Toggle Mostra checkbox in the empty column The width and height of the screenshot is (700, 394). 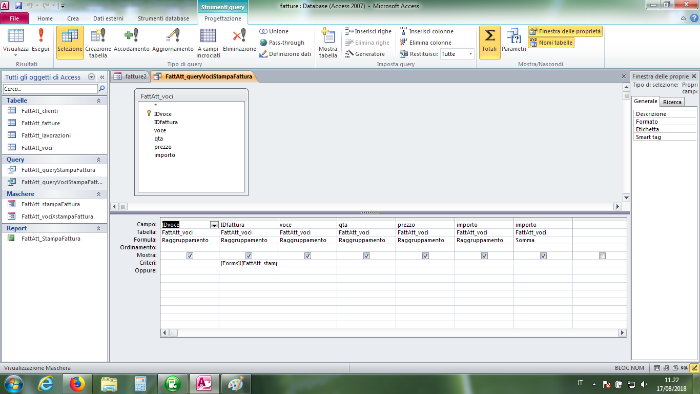point(602,256)
